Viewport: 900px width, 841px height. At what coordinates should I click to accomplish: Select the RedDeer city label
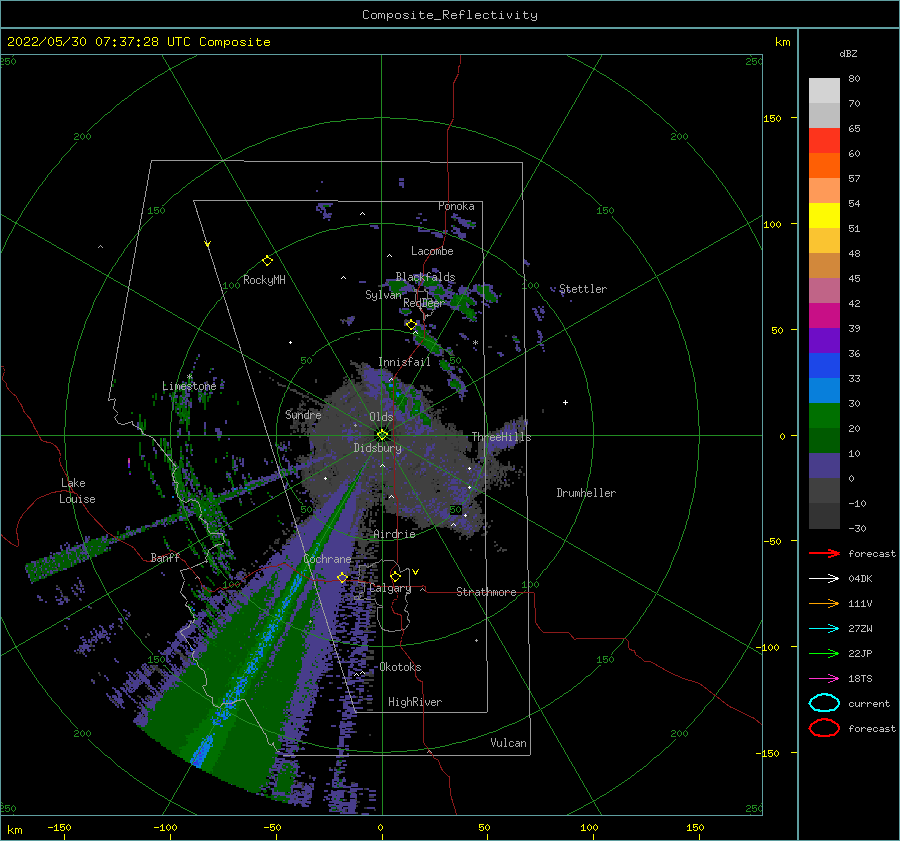tap(424, 303)
